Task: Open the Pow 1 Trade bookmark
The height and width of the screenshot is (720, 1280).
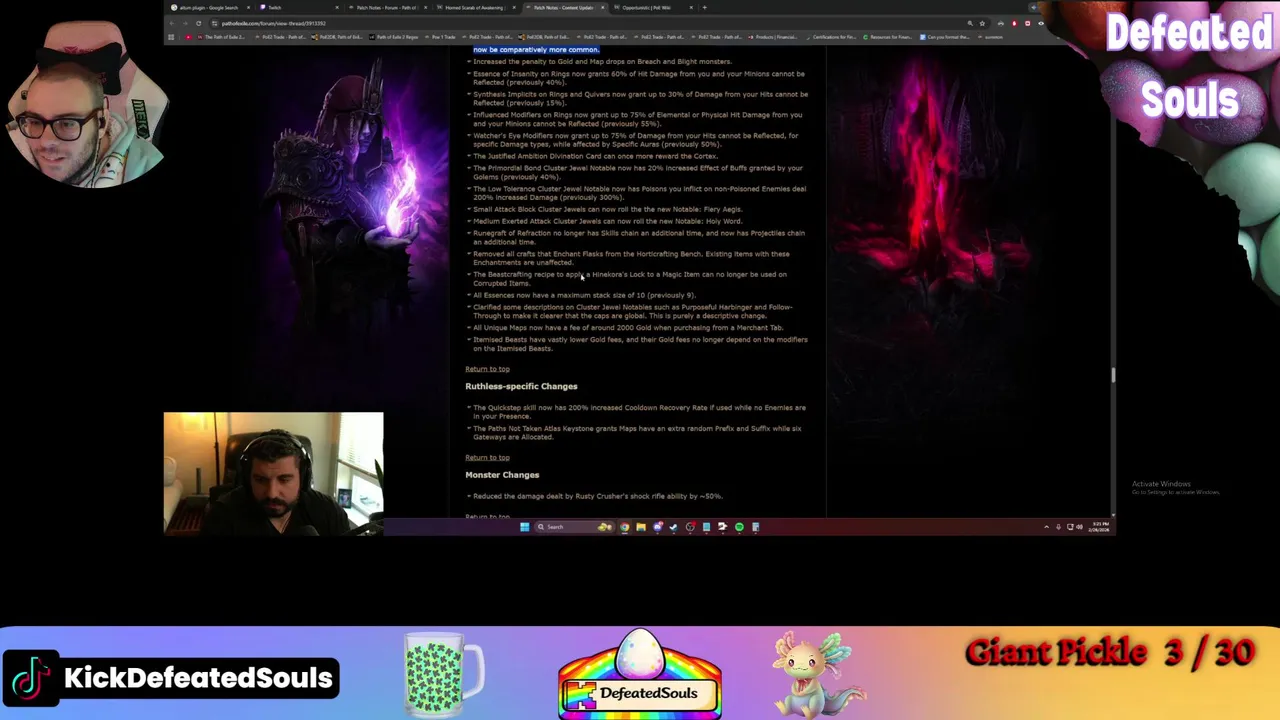Action: tap(440, 37)
